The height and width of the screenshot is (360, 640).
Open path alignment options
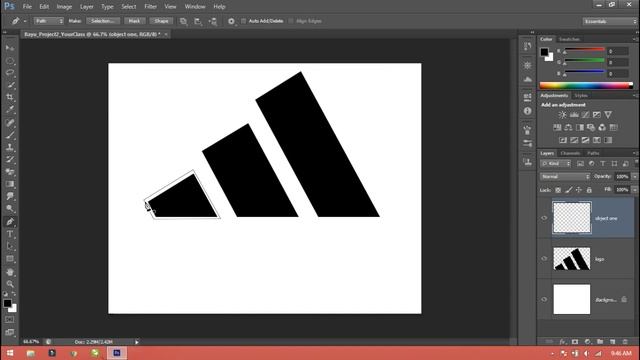point(198,21)
